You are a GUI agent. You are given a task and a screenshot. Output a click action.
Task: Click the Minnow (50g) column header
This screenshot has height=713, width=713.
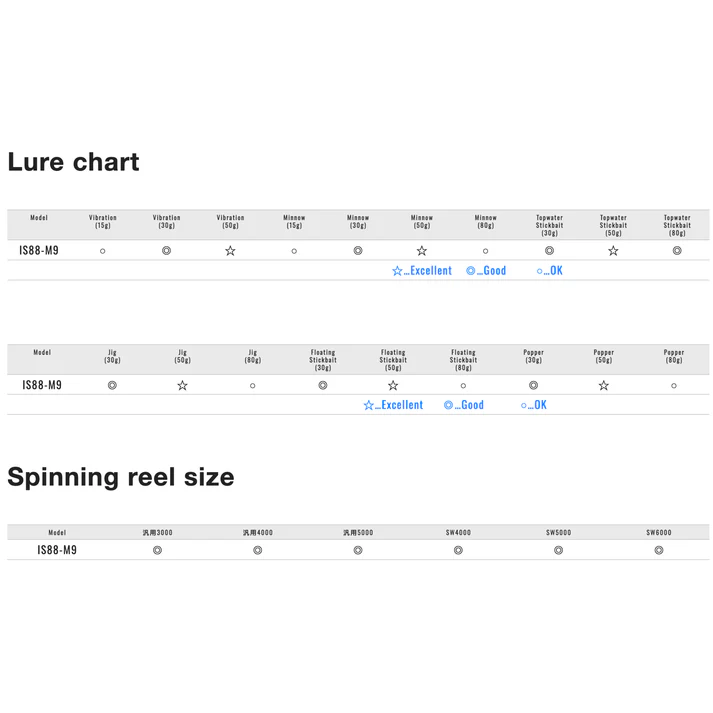tap(422, 221)
